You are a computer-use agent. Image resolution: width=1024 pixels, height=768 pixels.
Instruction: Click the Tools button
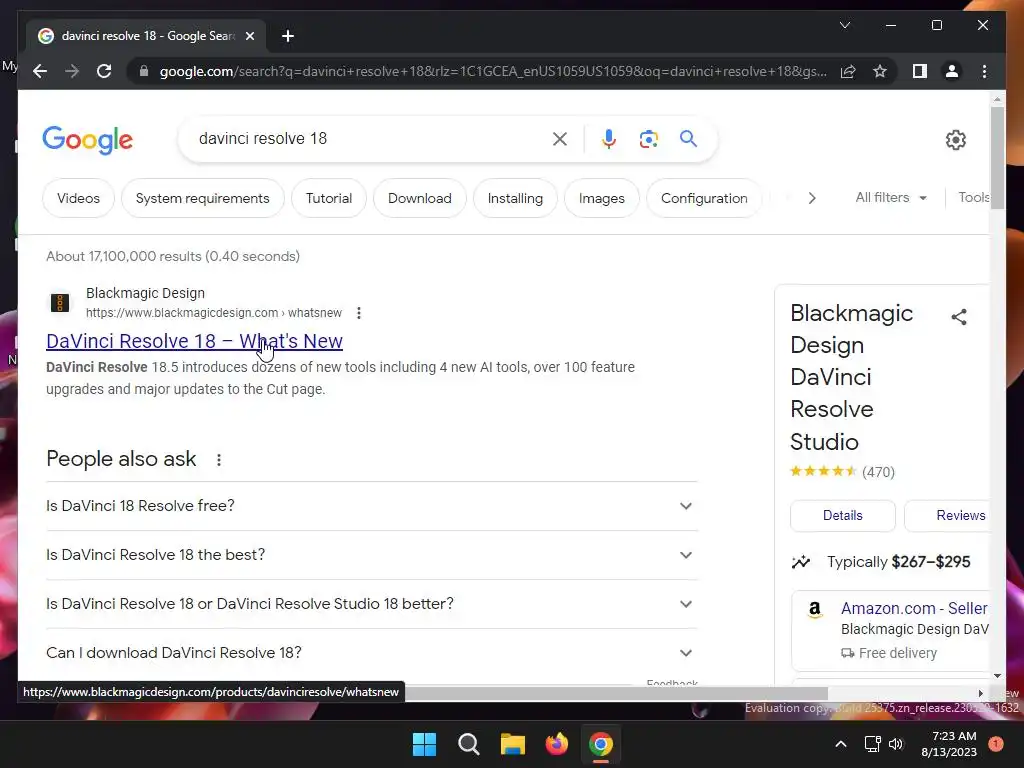[x=973, y=197]
